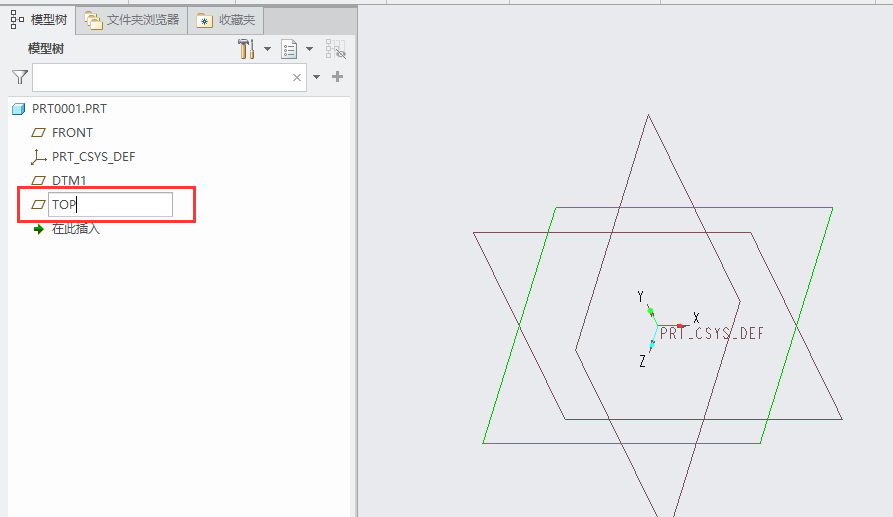Click the FRONT plane icon
Image resolution: width=893 pixels, height=517 pixels.
(38, 133)
